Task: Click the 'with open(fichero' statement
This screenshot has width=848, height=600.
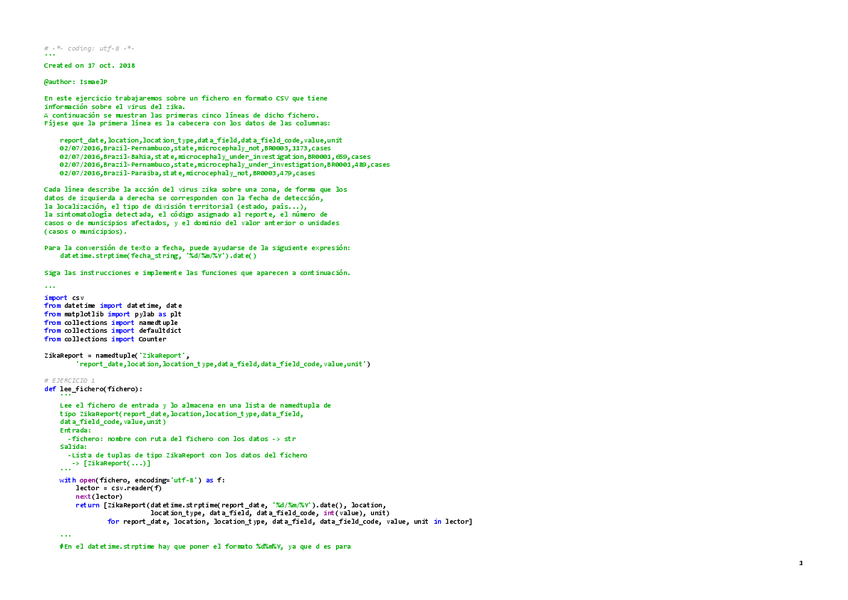Action: [142, 480]
